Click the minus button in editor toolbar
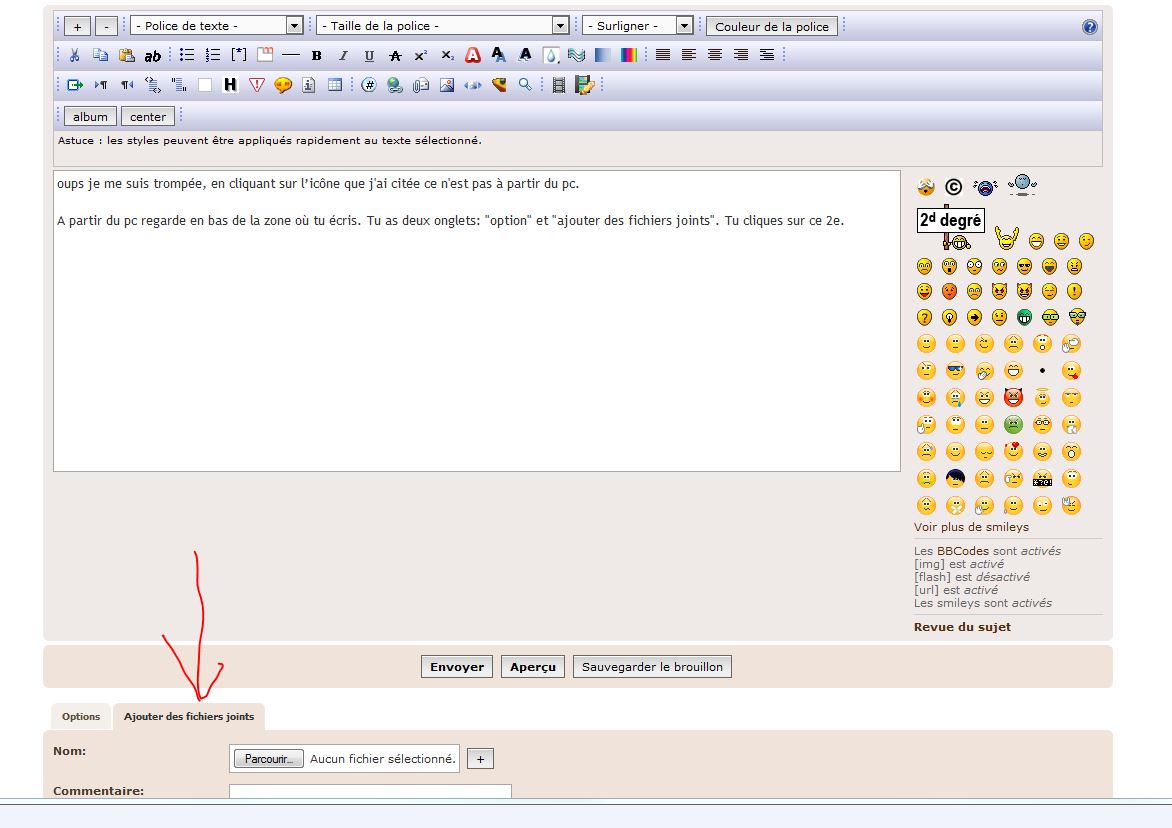1172x828 pixels. tap(106, 27)
